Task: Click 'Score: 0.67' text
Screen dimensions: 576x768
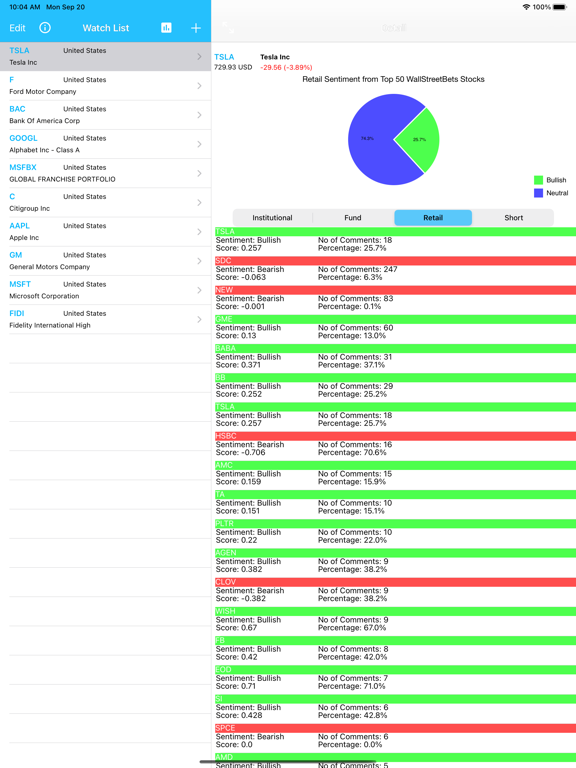Action: [236, 628]
